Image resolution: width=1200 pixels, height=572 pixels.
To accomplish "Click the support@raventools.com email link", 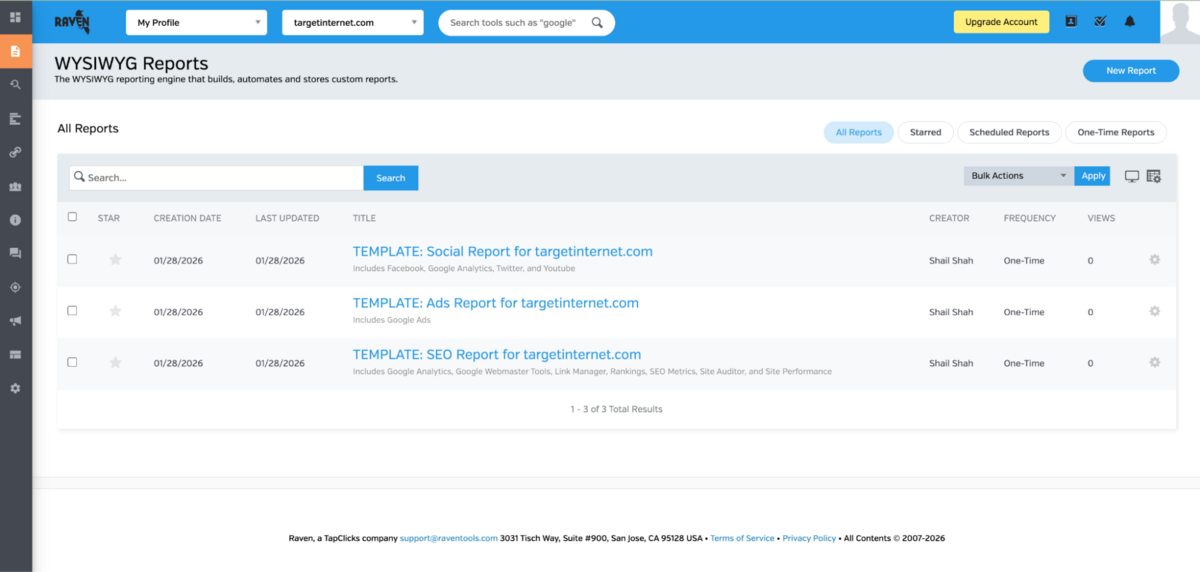I will coord(448,538).
